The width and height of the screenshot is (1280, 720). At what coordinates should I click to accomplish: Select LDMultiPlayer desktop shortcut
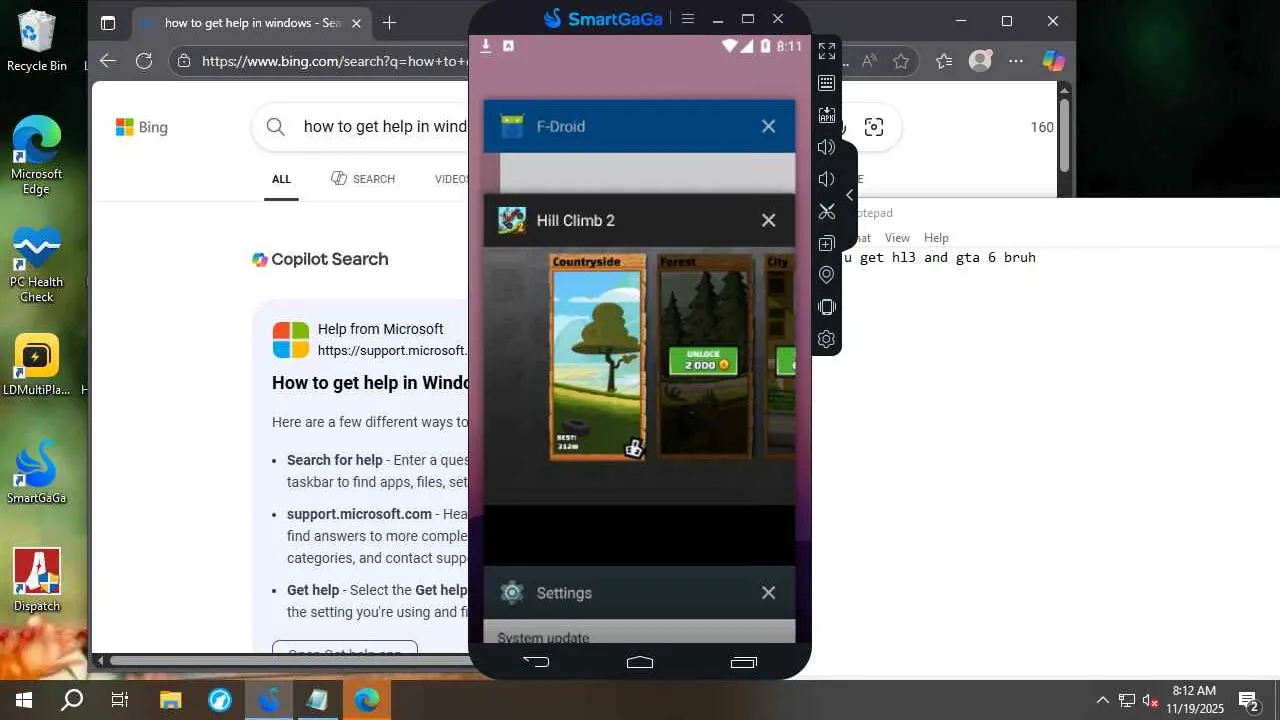(x=37, y=365)
